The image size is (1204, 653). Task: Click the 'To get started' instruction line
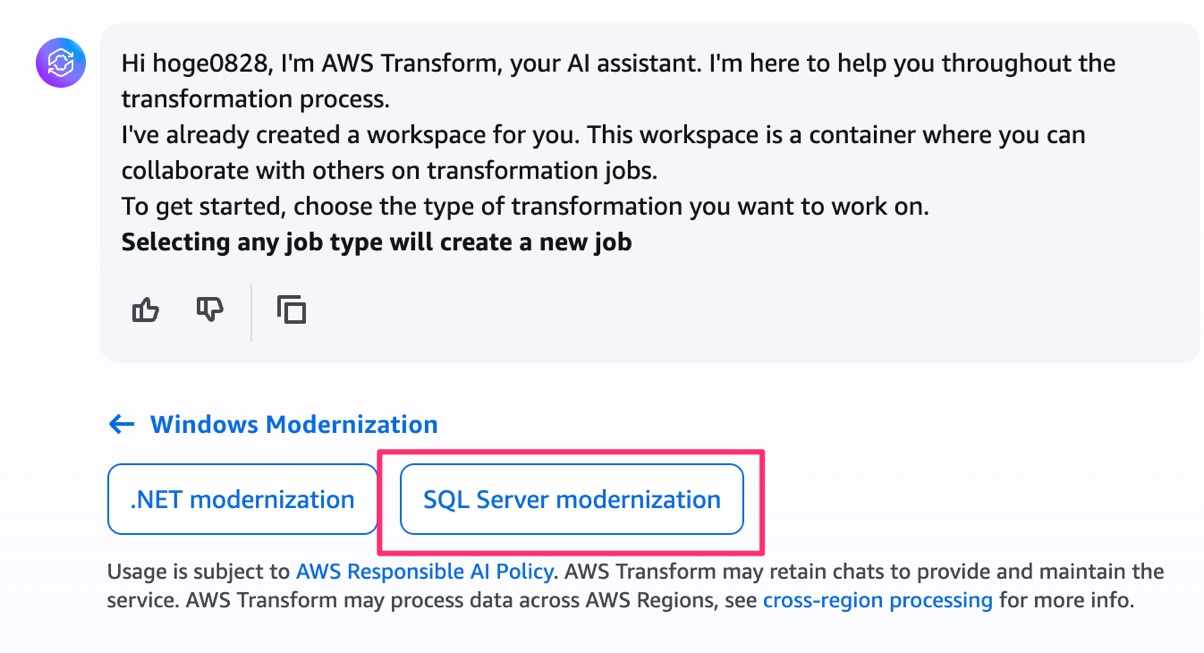click(x=524, y=206)
